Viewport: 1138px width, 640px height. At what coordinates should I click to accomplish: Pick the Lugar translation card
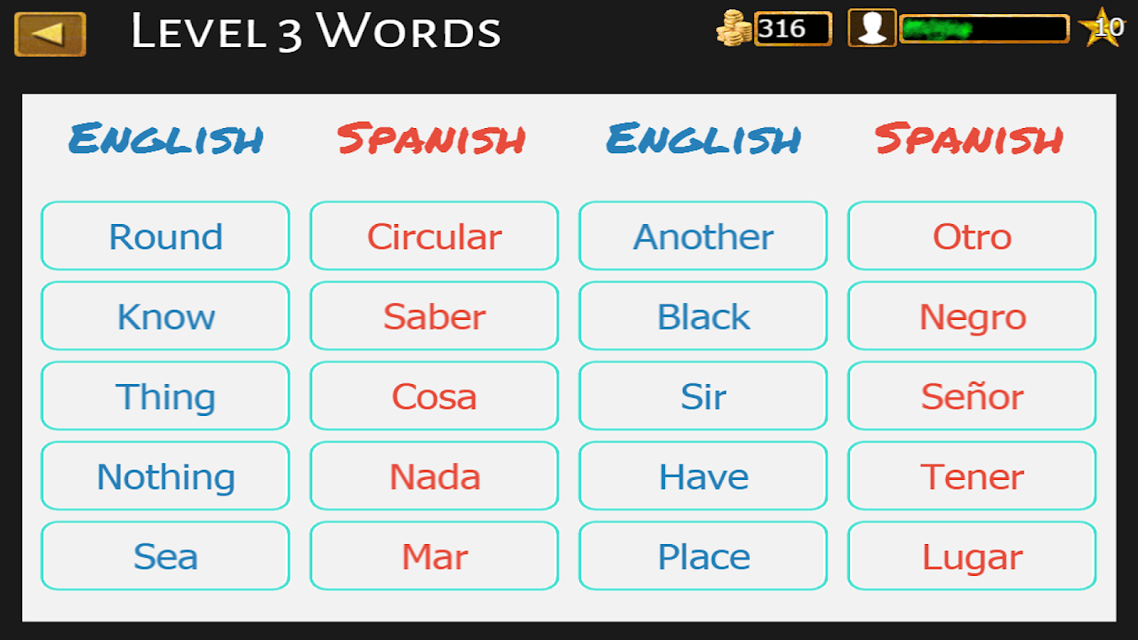(972, 555)
